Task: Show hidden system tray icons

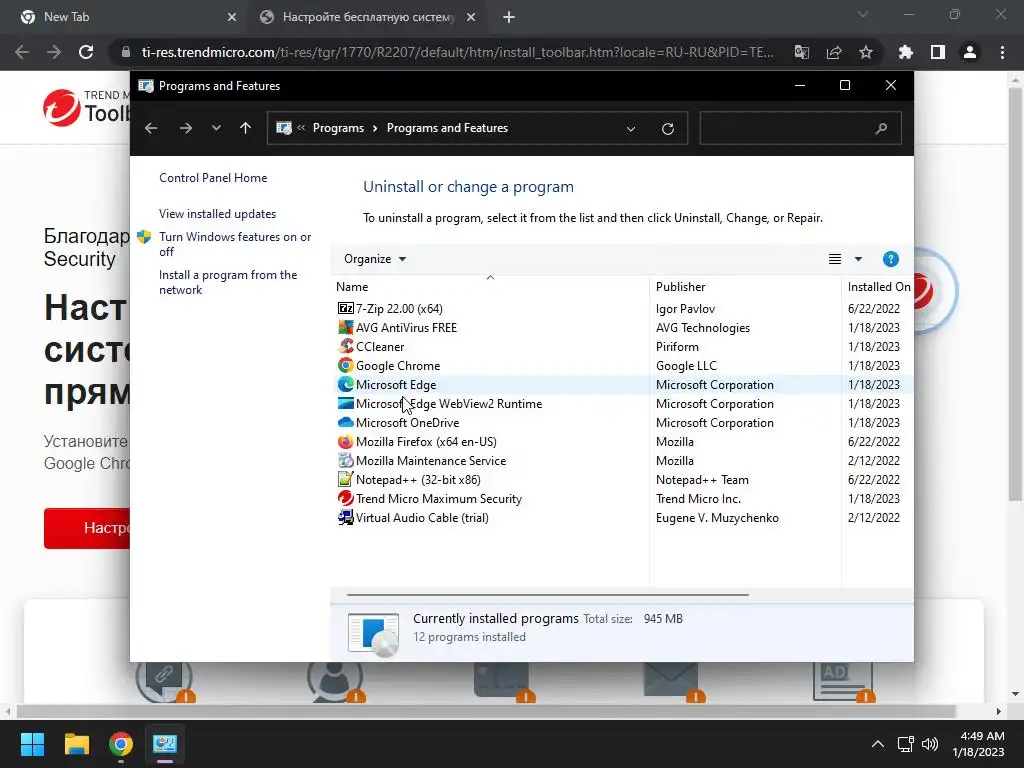Action: coord(878,744)
